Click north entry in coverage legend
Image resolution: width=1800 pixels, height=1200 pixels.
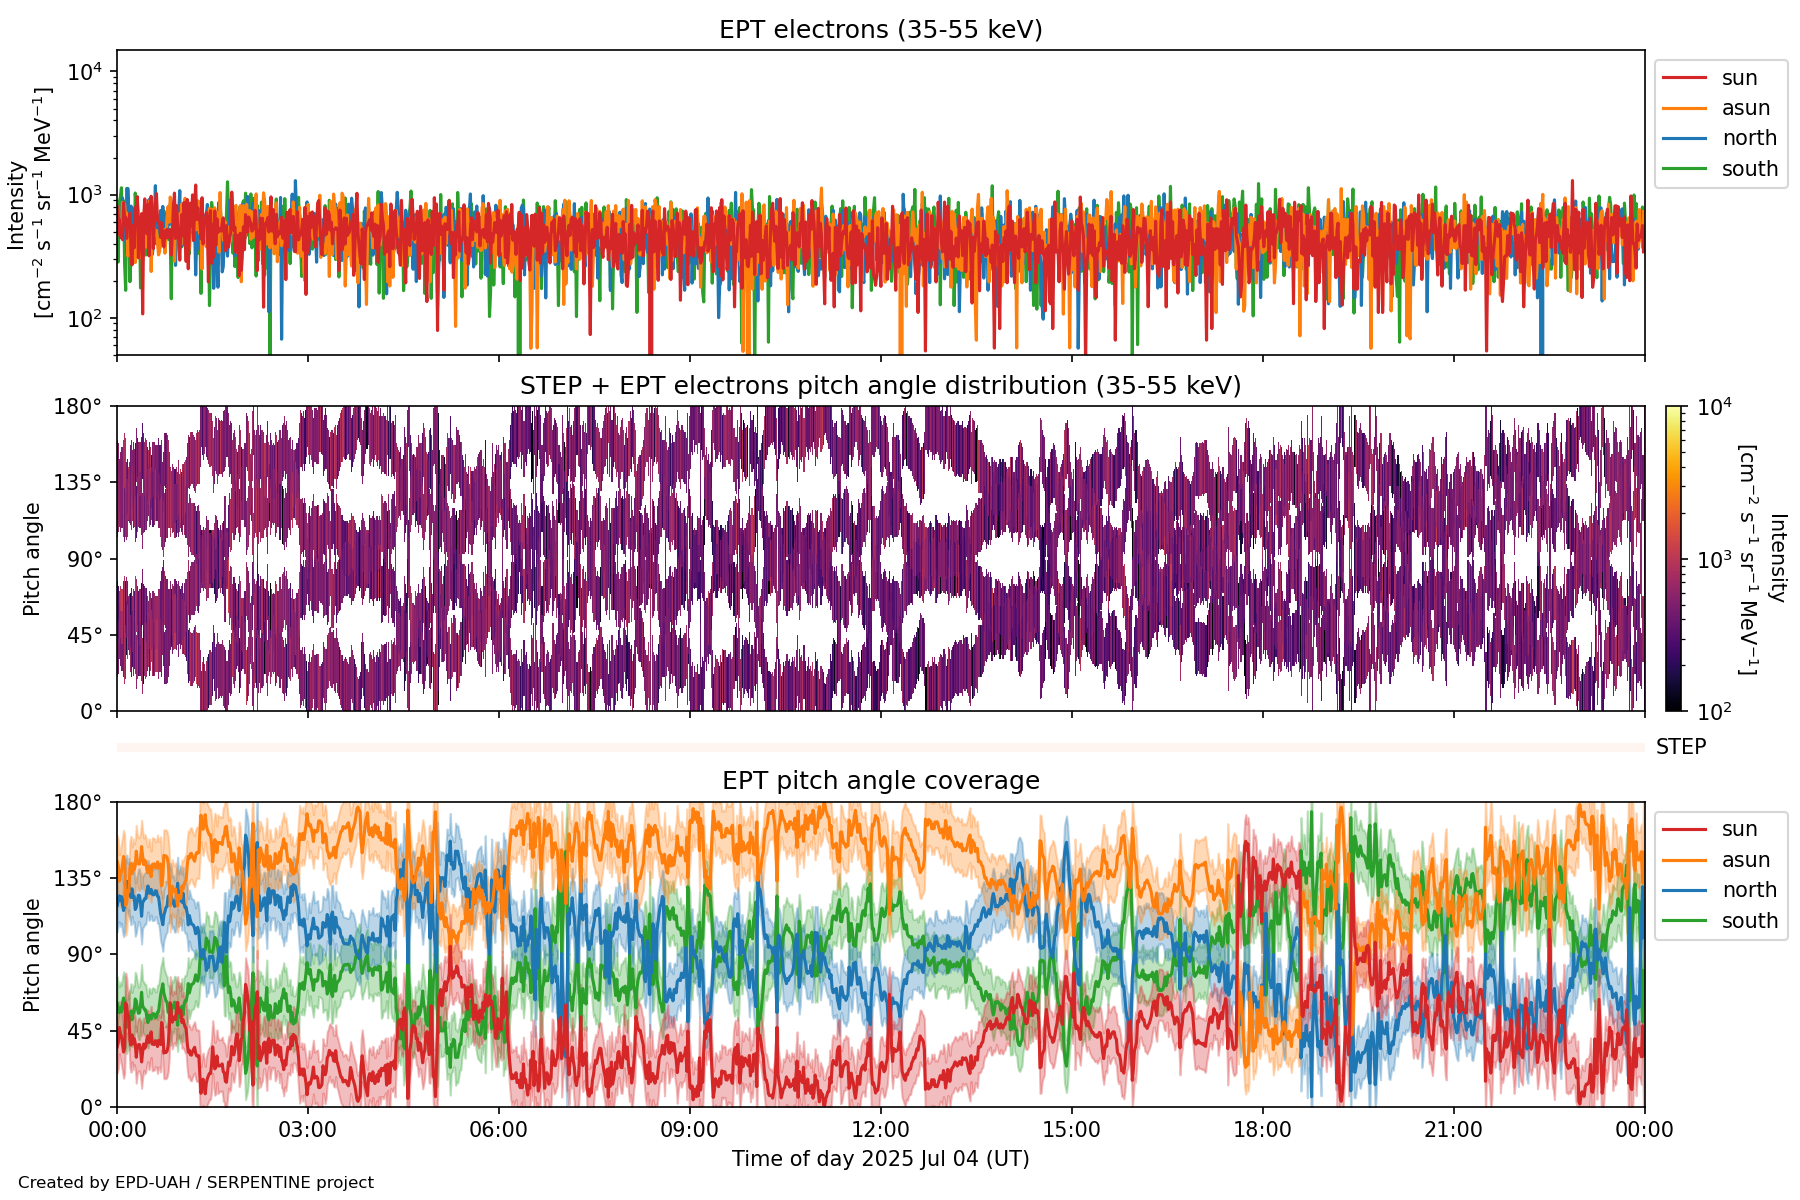tap(1748, 890)
